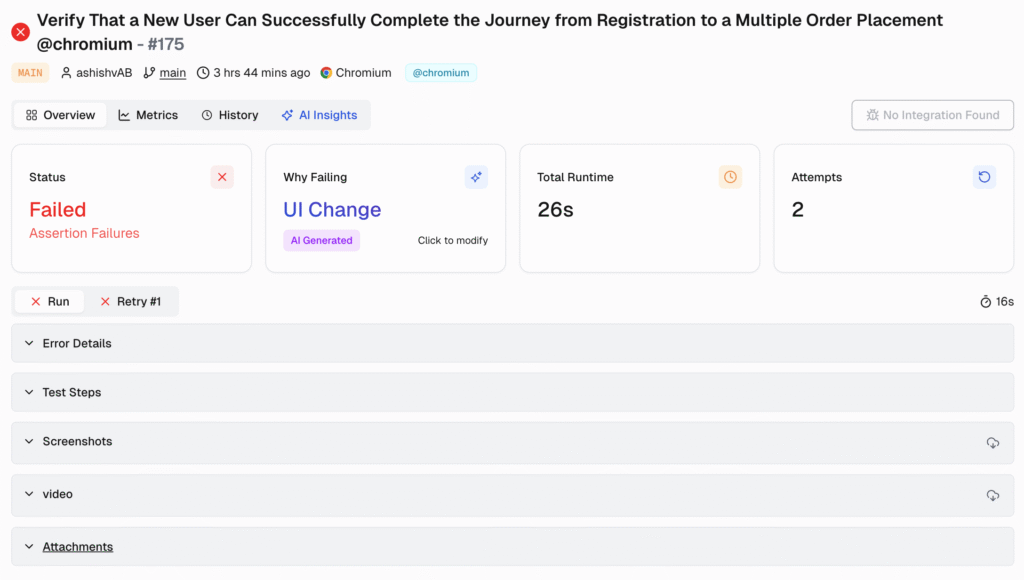Click the Chromium browser icon
Screen dimensions: 1024x580
click(x=326, y=73)
